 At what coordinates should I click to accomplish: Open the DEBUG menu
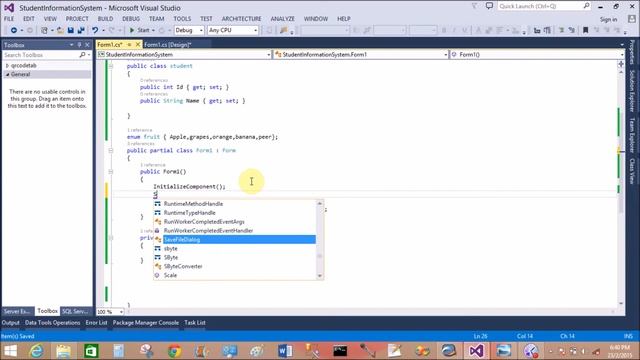(131, 19)
